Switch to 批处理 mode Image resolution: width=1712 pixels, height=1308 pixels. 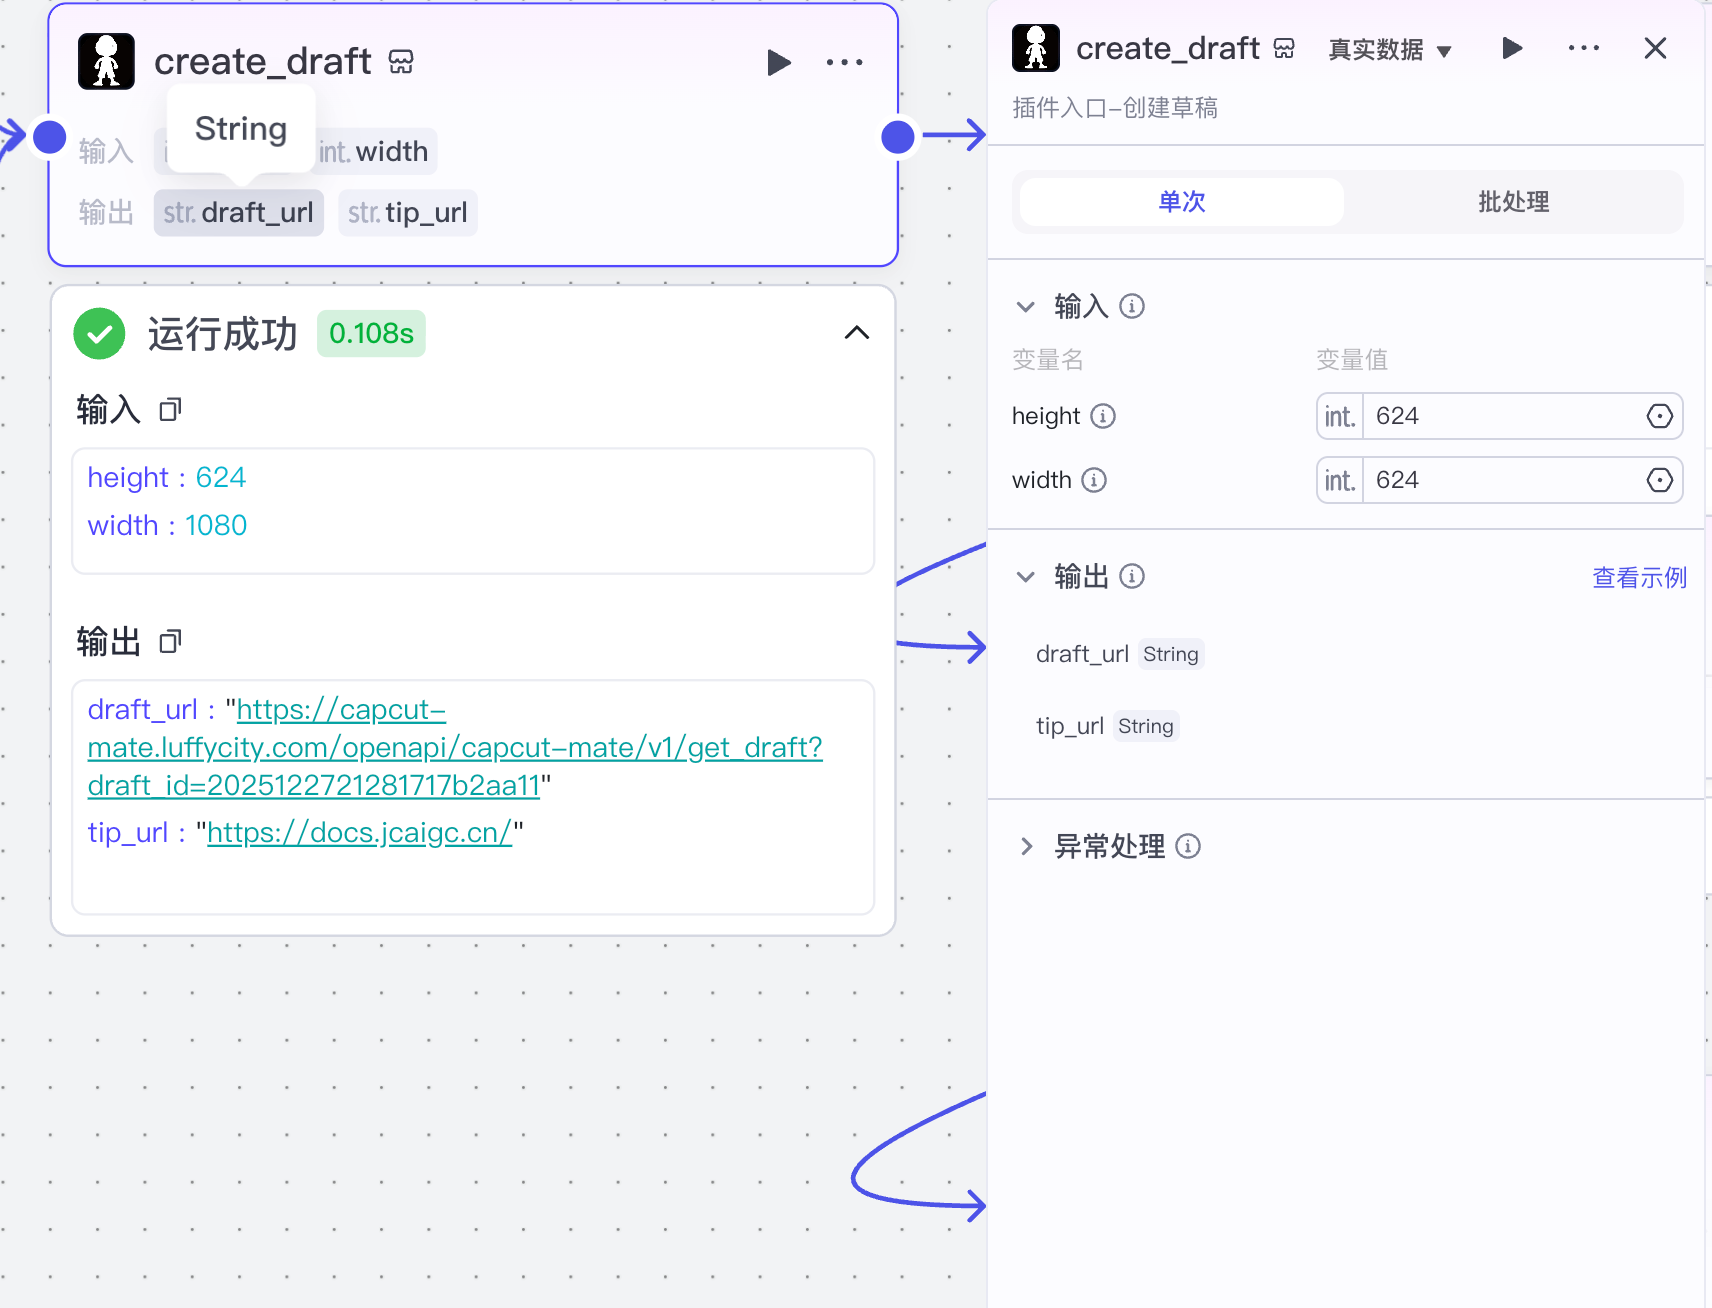click(1514, 201)
